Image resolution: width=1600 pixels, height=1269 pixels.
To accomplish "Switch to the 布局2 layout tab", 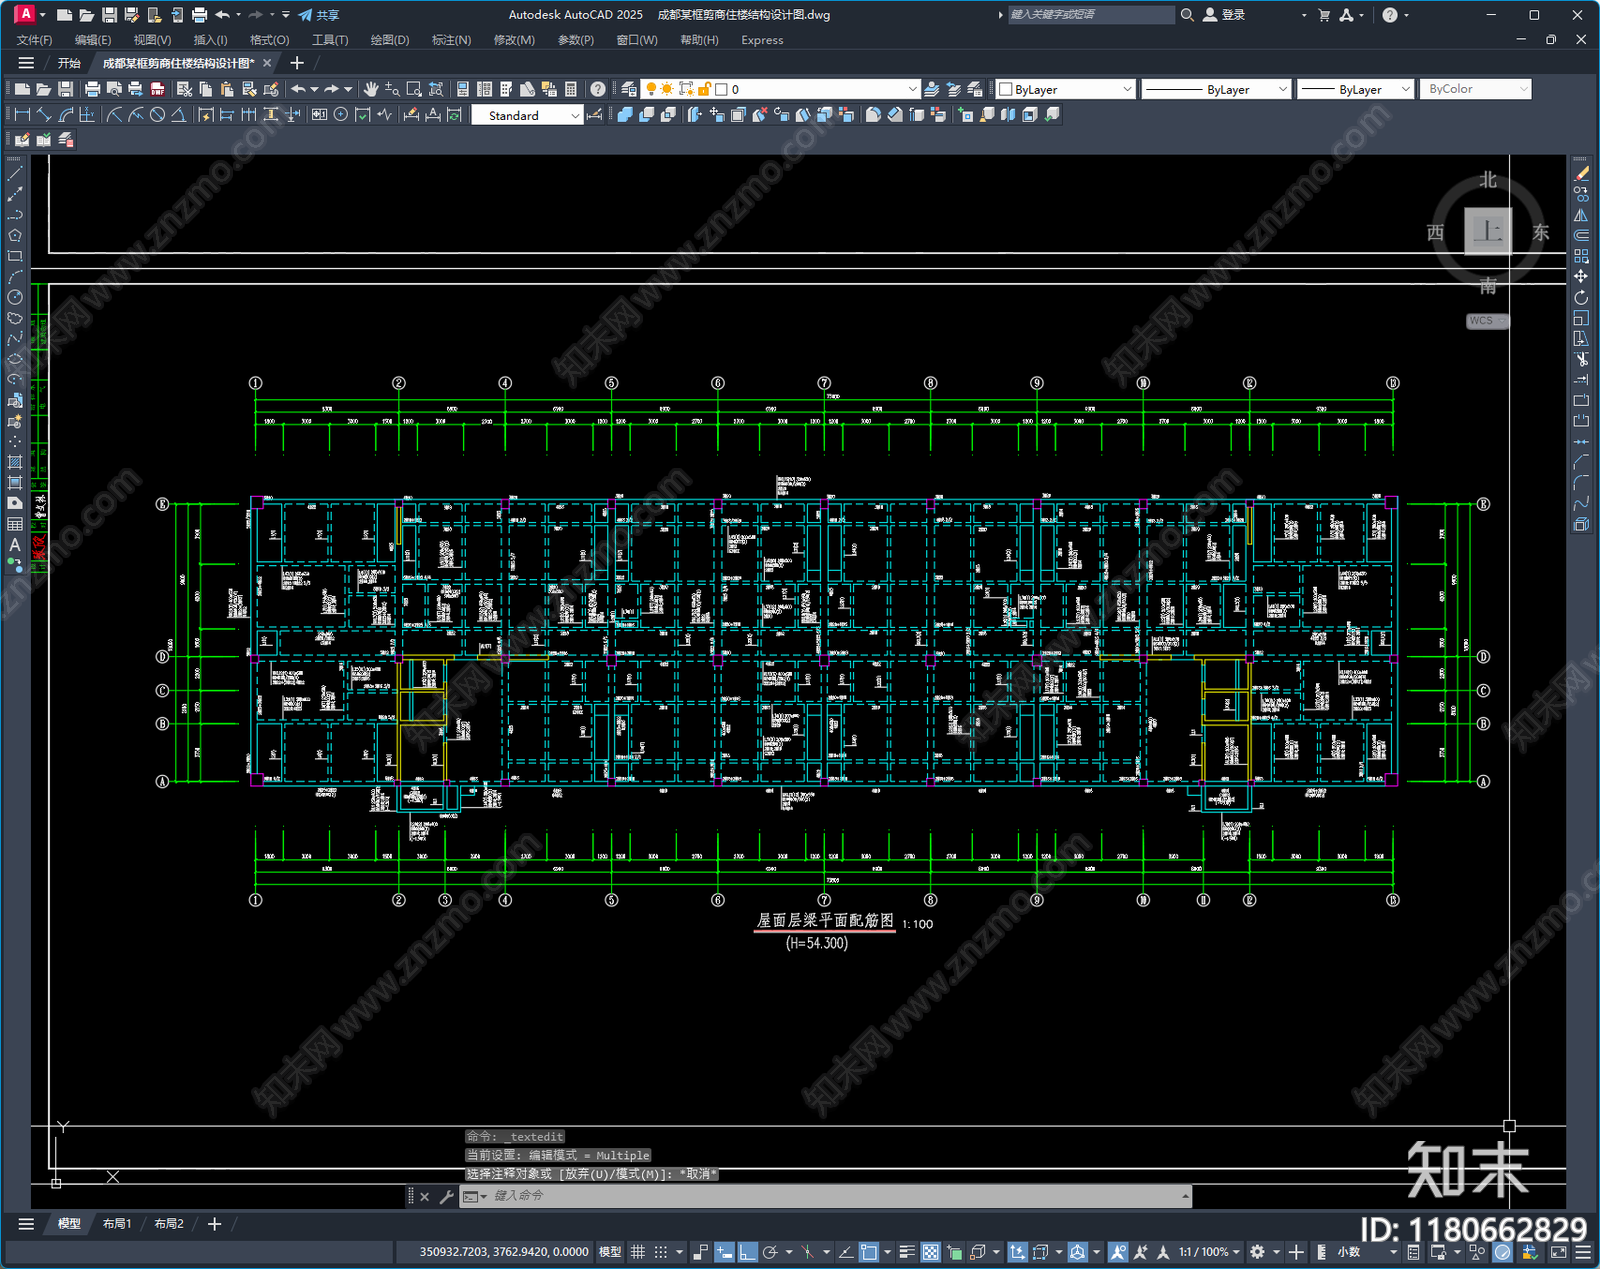I will click(169, 1224).
